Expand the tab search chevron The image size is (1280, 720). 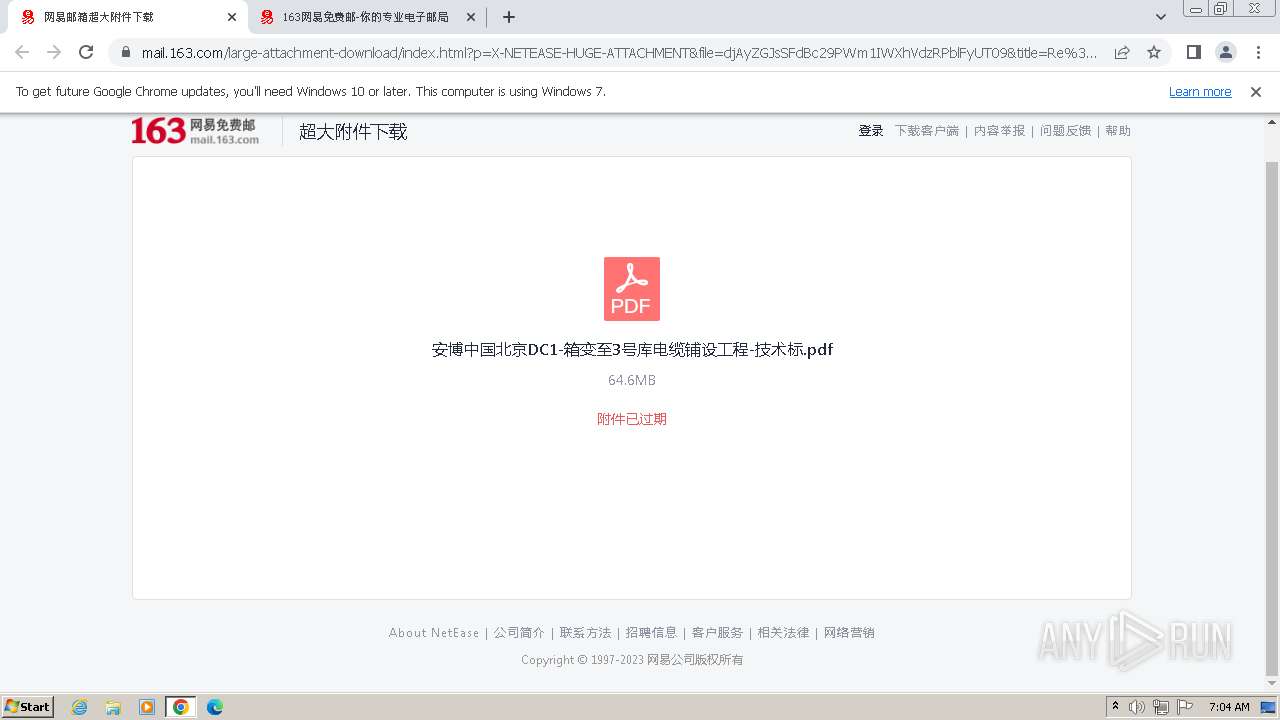(x=1161, y=17)
